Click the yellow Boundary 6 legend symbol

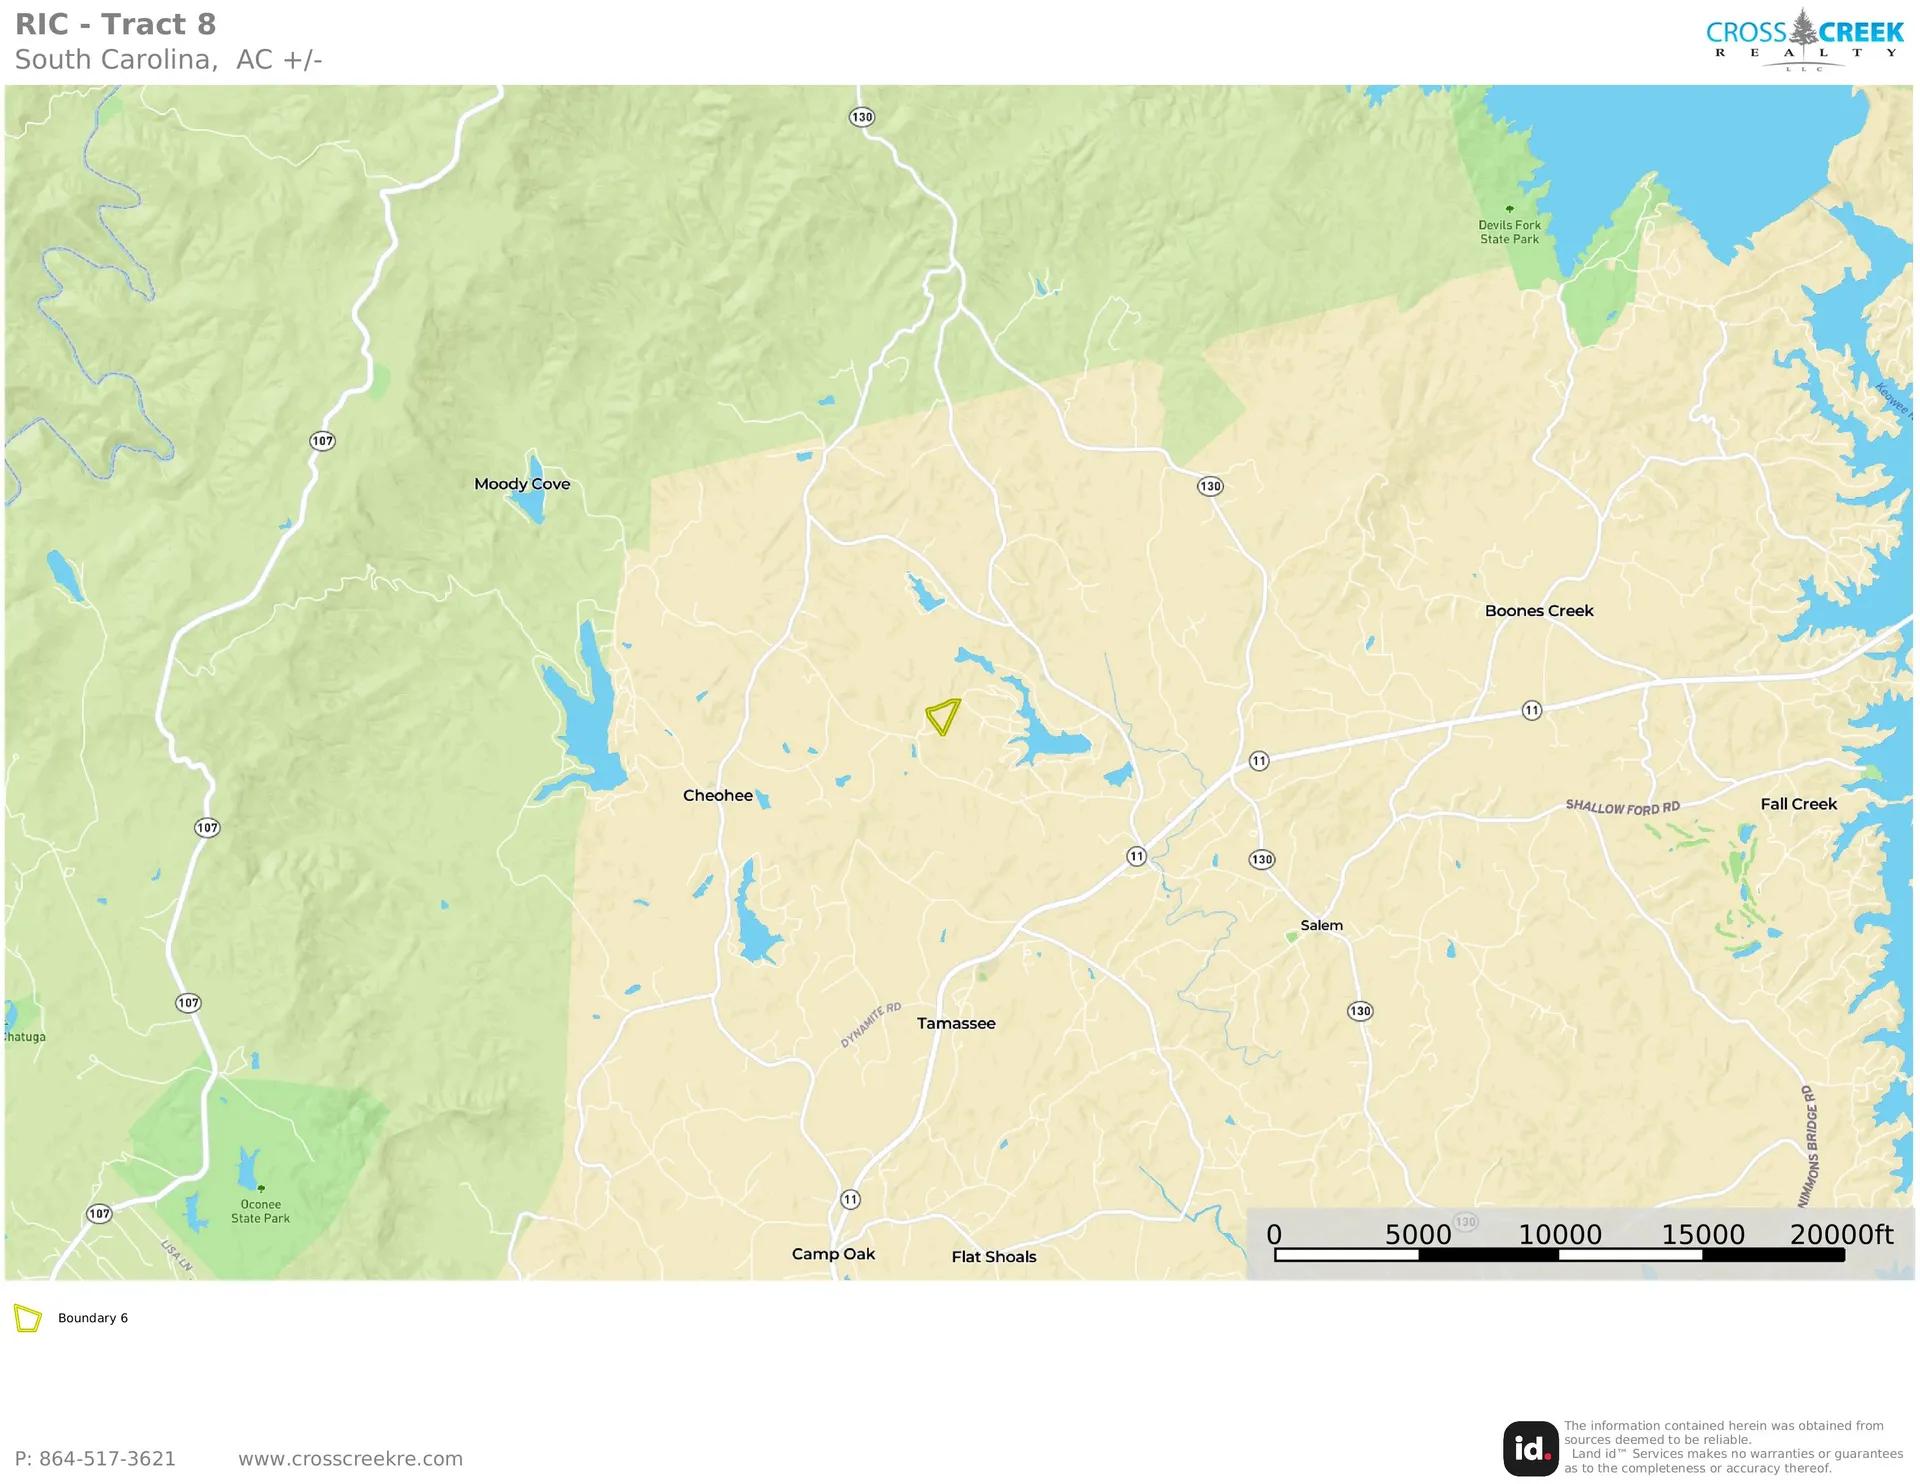(x=28, y=1318)
